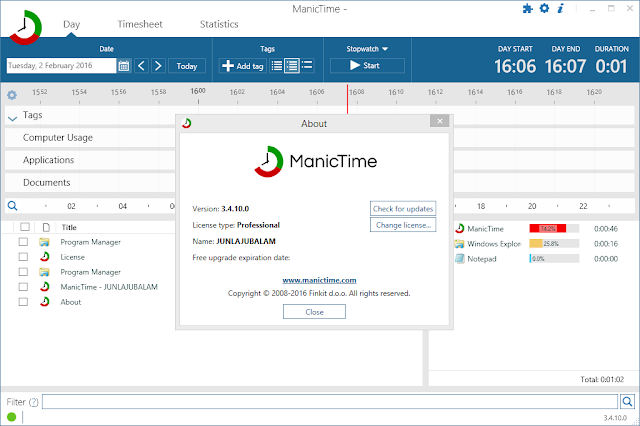Viewport: 640px width, 426px height.
Task: Check the License row checkbox
Action: click(23, 257)
